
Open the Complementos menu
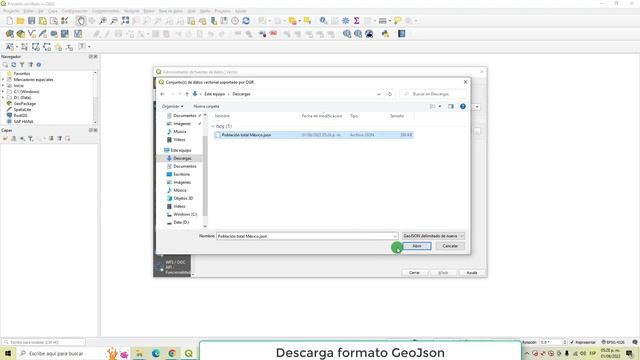106,11
